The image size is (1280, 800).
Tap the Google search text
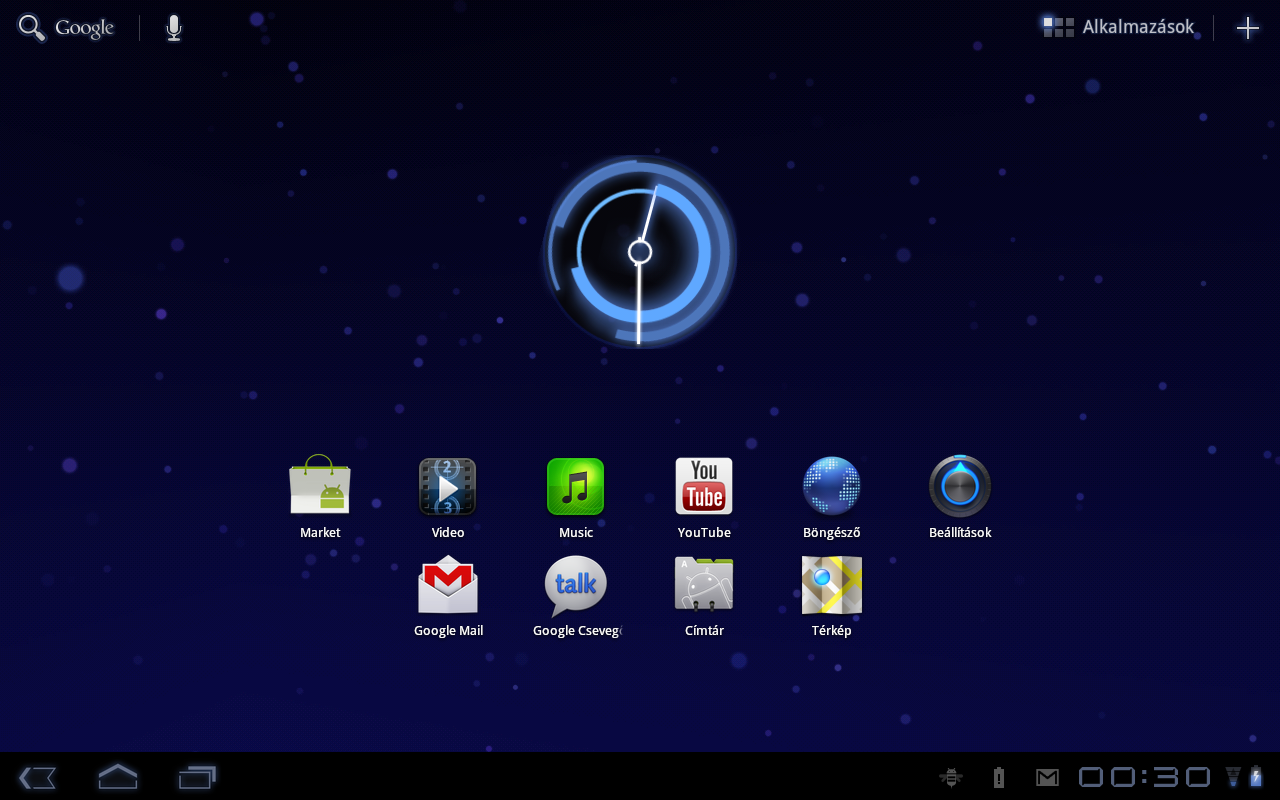[x=84, y=28]
